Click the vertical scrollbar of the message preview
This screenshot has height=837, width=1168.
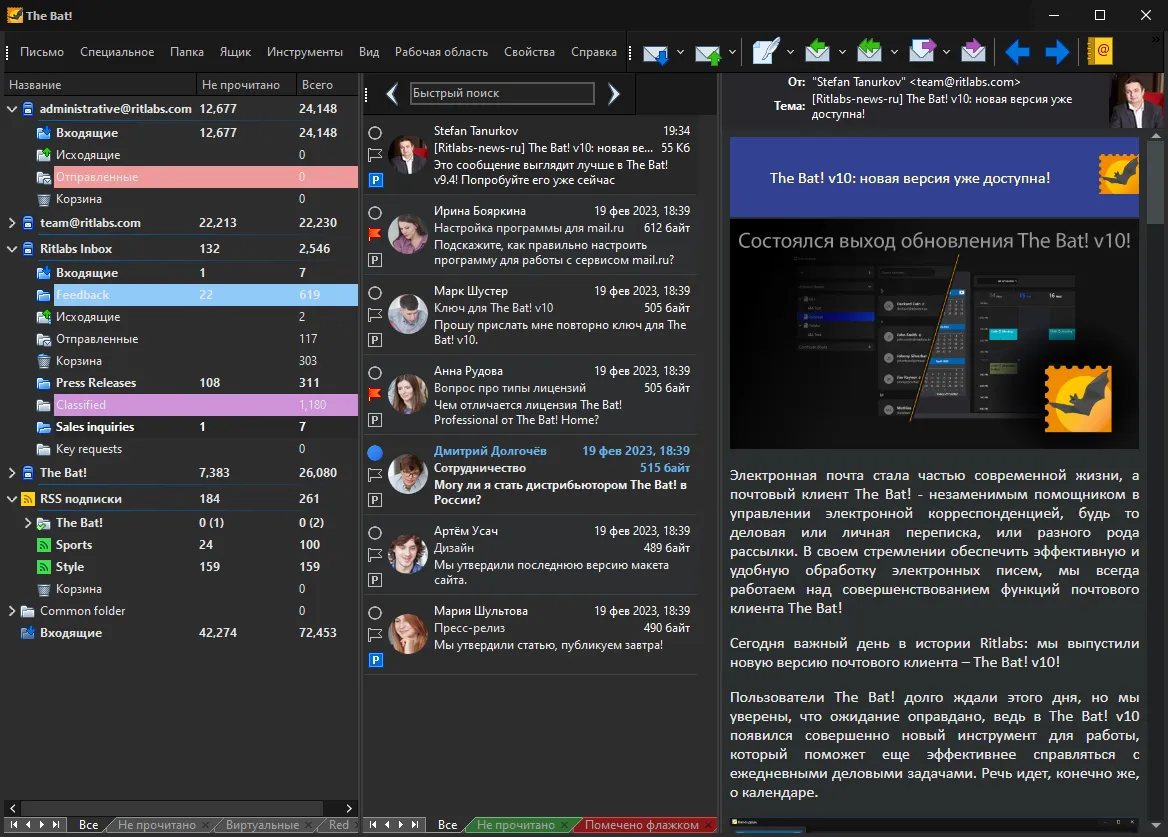(x=1156, y=182)
